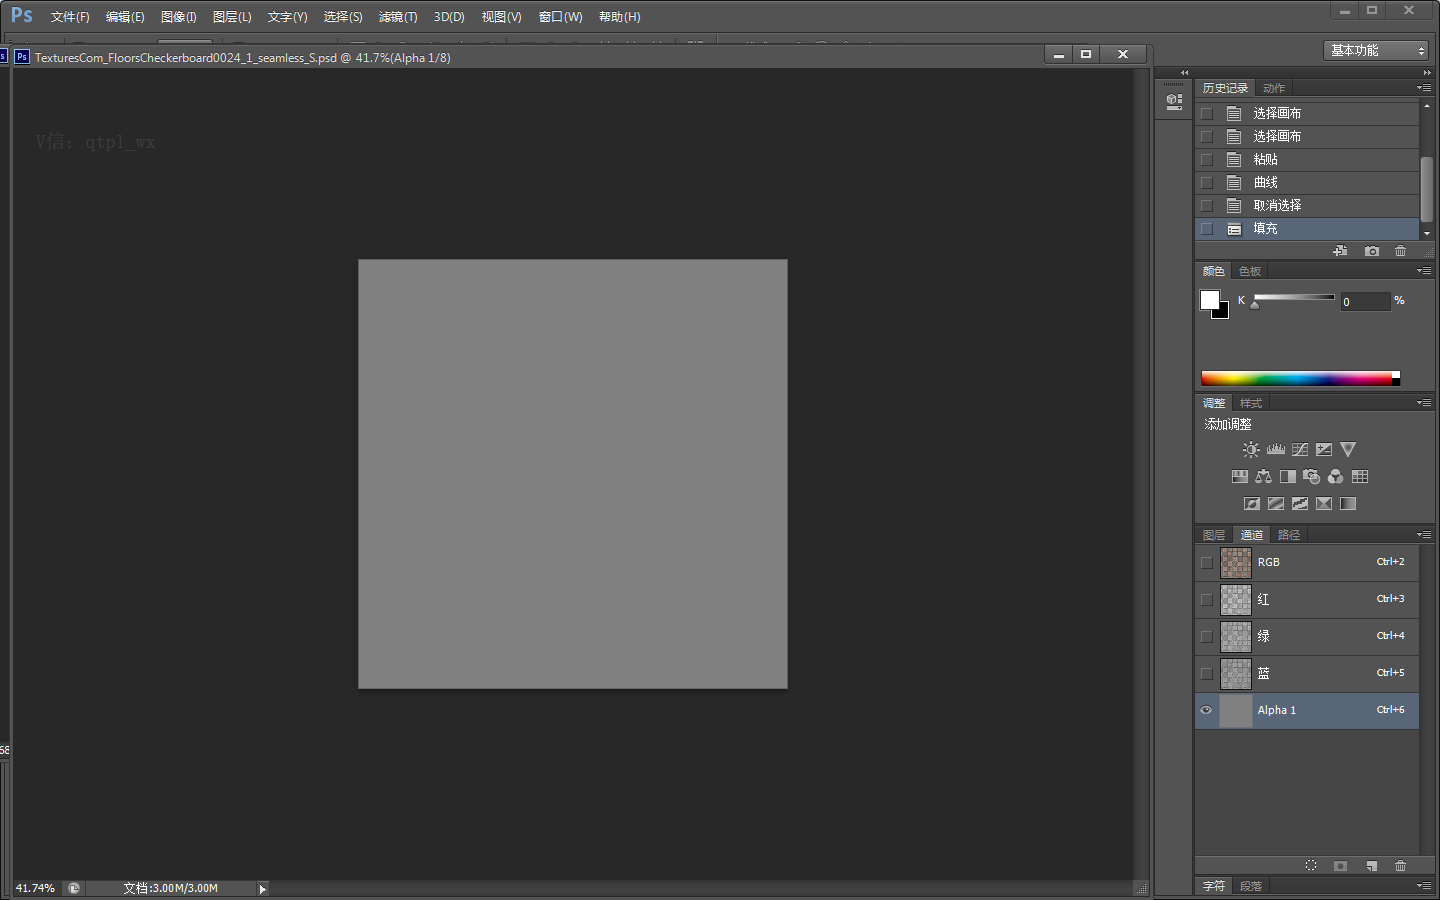Switch to the 色板 tab

[1250, 271]
